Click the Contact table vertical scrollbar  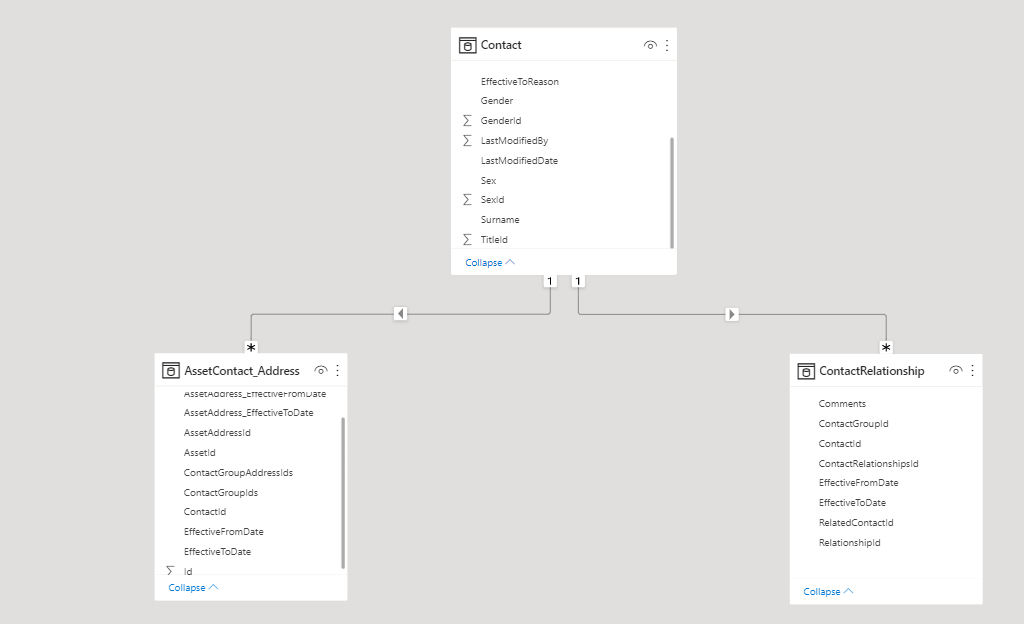coord(672,192)
